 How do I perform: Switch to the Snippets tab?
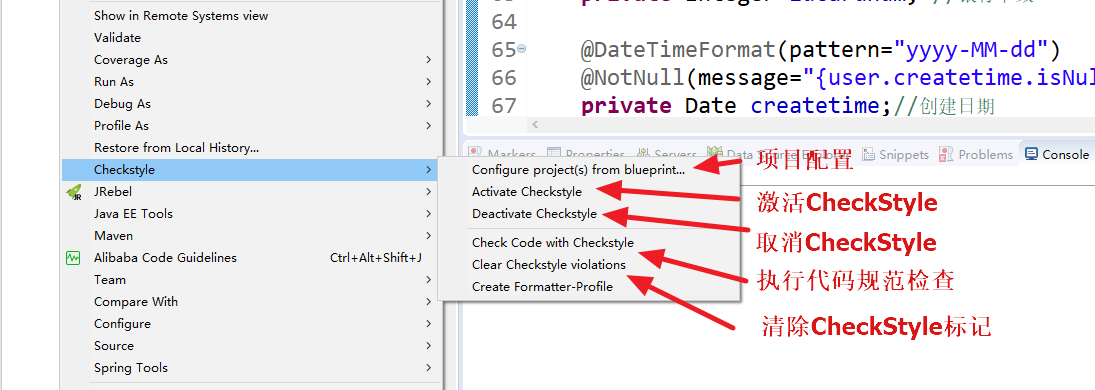pyautogui.click(x=895, y=154)
